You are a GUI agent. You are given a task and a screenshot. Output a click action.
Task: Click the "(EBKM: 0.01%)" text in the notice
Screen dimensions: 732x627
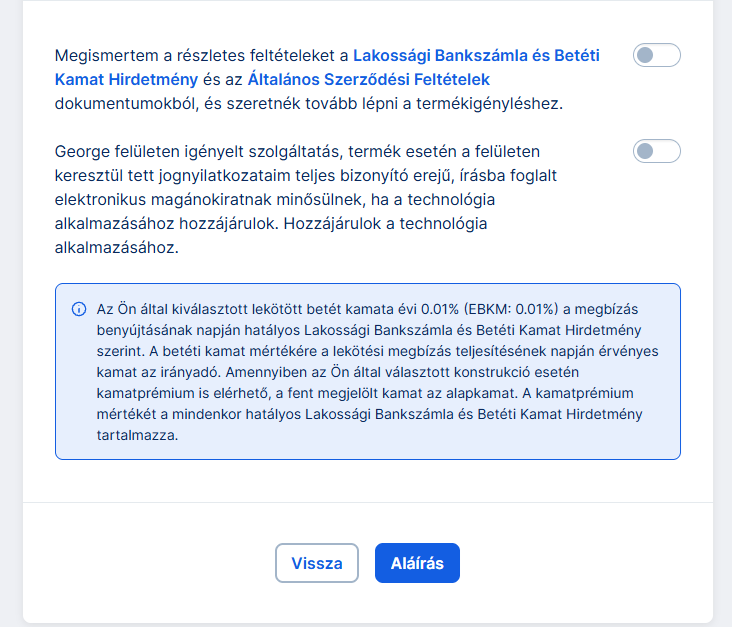[516, 309]
